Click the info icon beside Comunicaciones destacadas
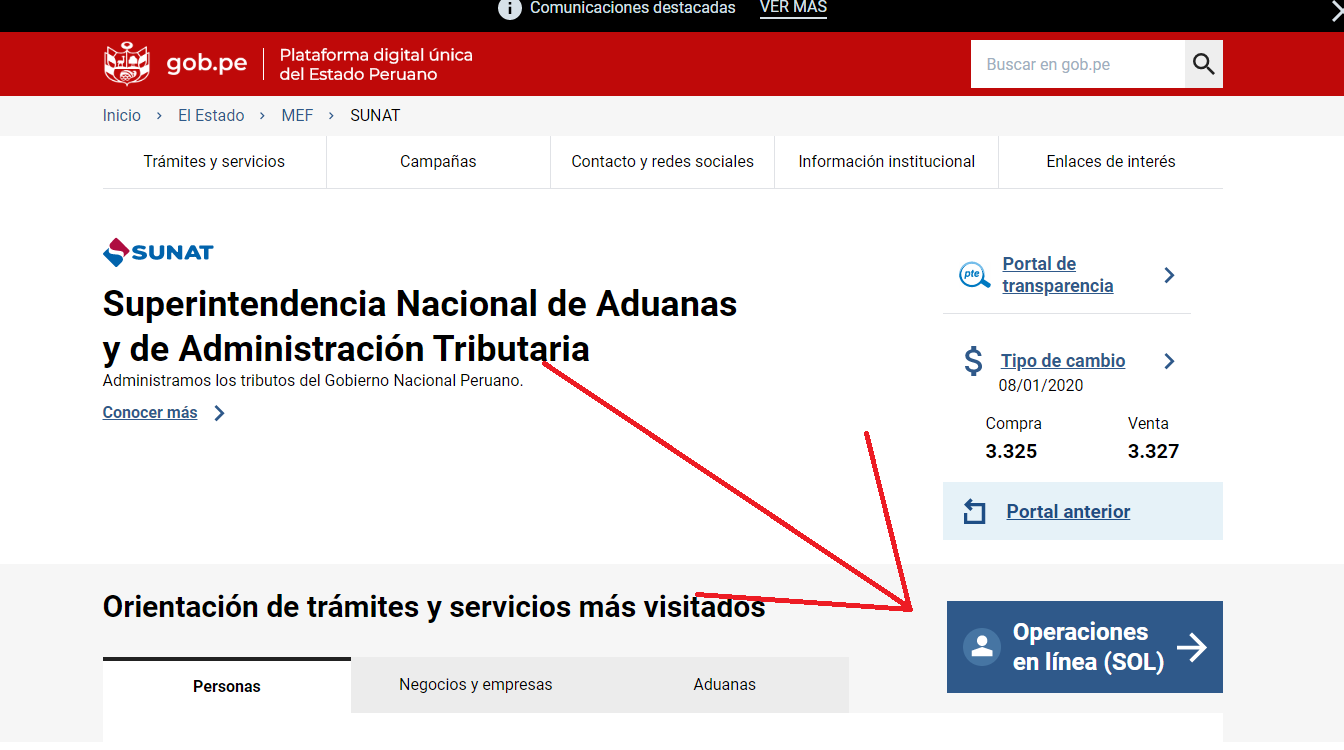The width and height of the screenshot is (1344, 750). point(510,8)
